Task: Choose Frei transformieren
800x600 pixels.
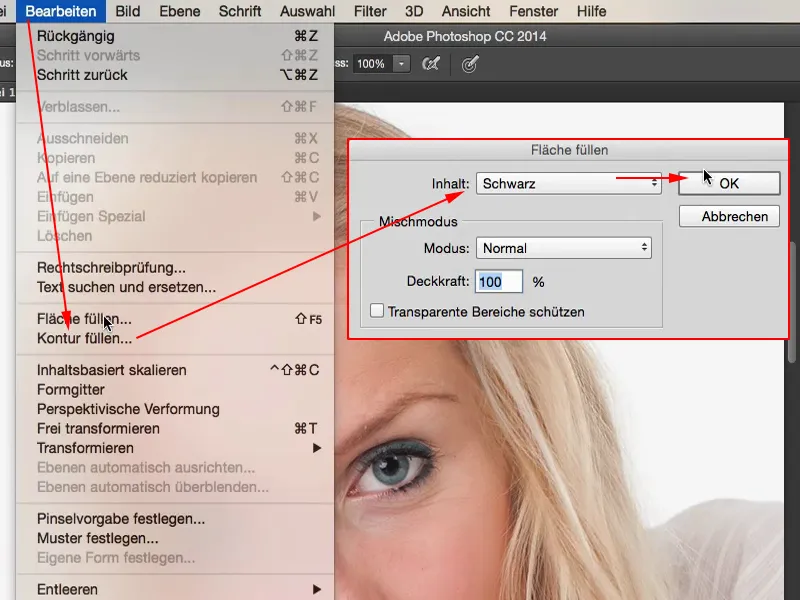Action: tap(176, 429)
